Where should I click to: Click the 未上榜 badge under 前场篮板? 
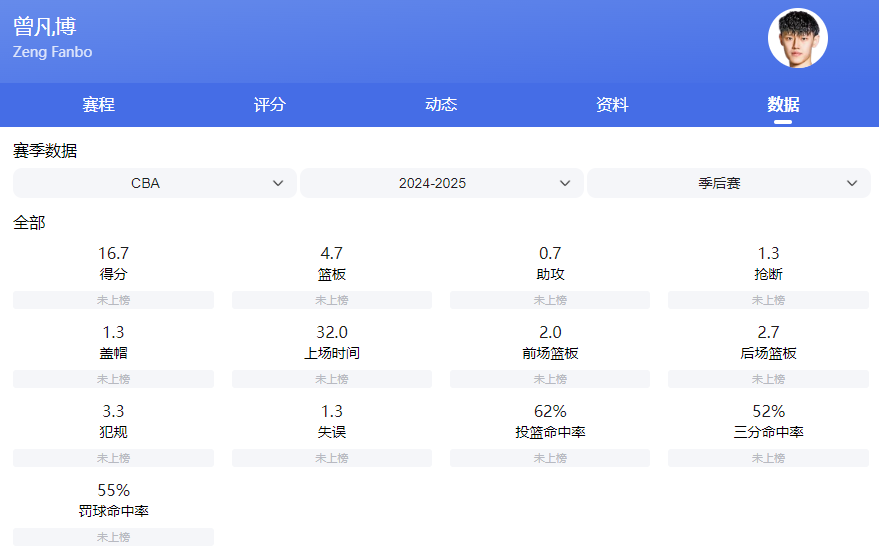(550, 379)
